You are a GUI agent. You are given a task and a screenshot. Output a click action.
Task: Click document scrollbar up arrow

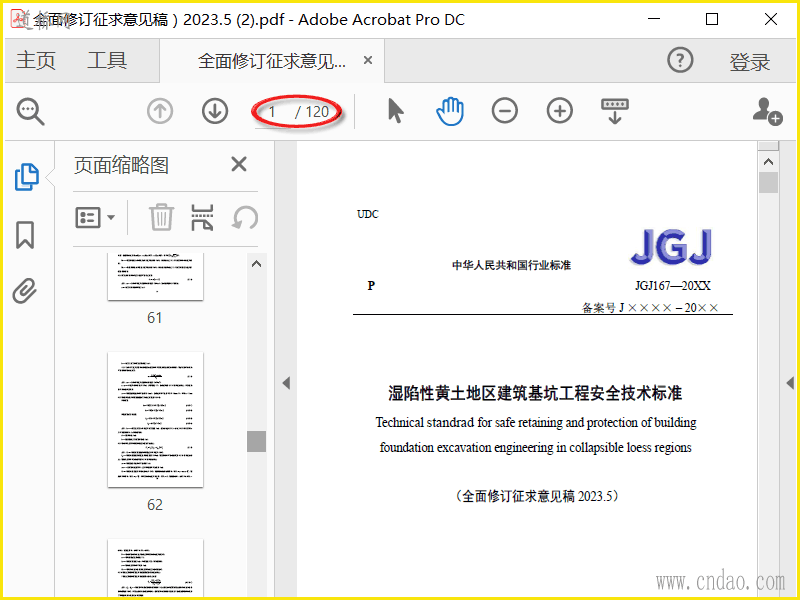[x=768, y=162]
